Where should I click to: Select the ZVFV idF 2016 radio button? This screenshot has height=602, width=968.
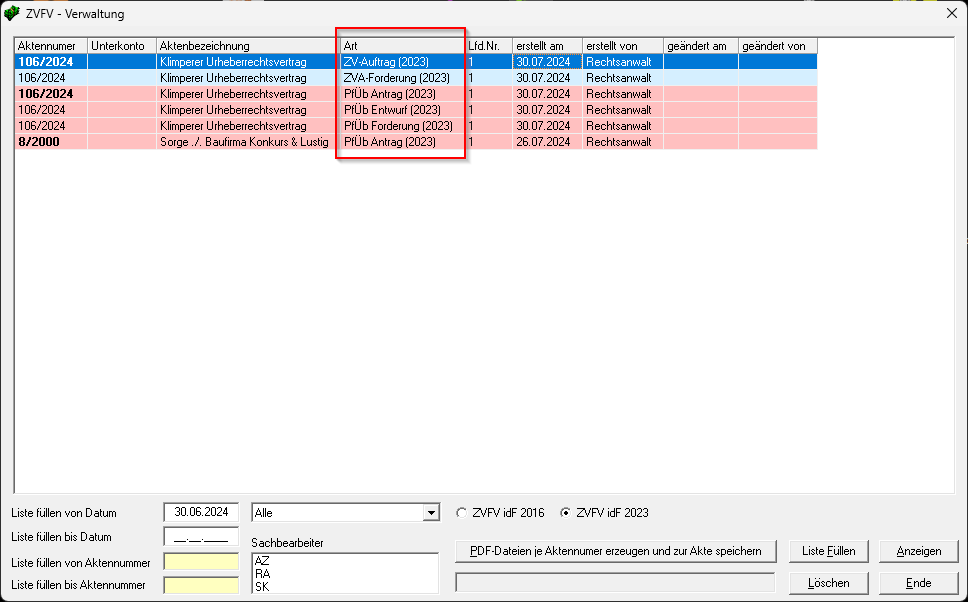(461, 513)
